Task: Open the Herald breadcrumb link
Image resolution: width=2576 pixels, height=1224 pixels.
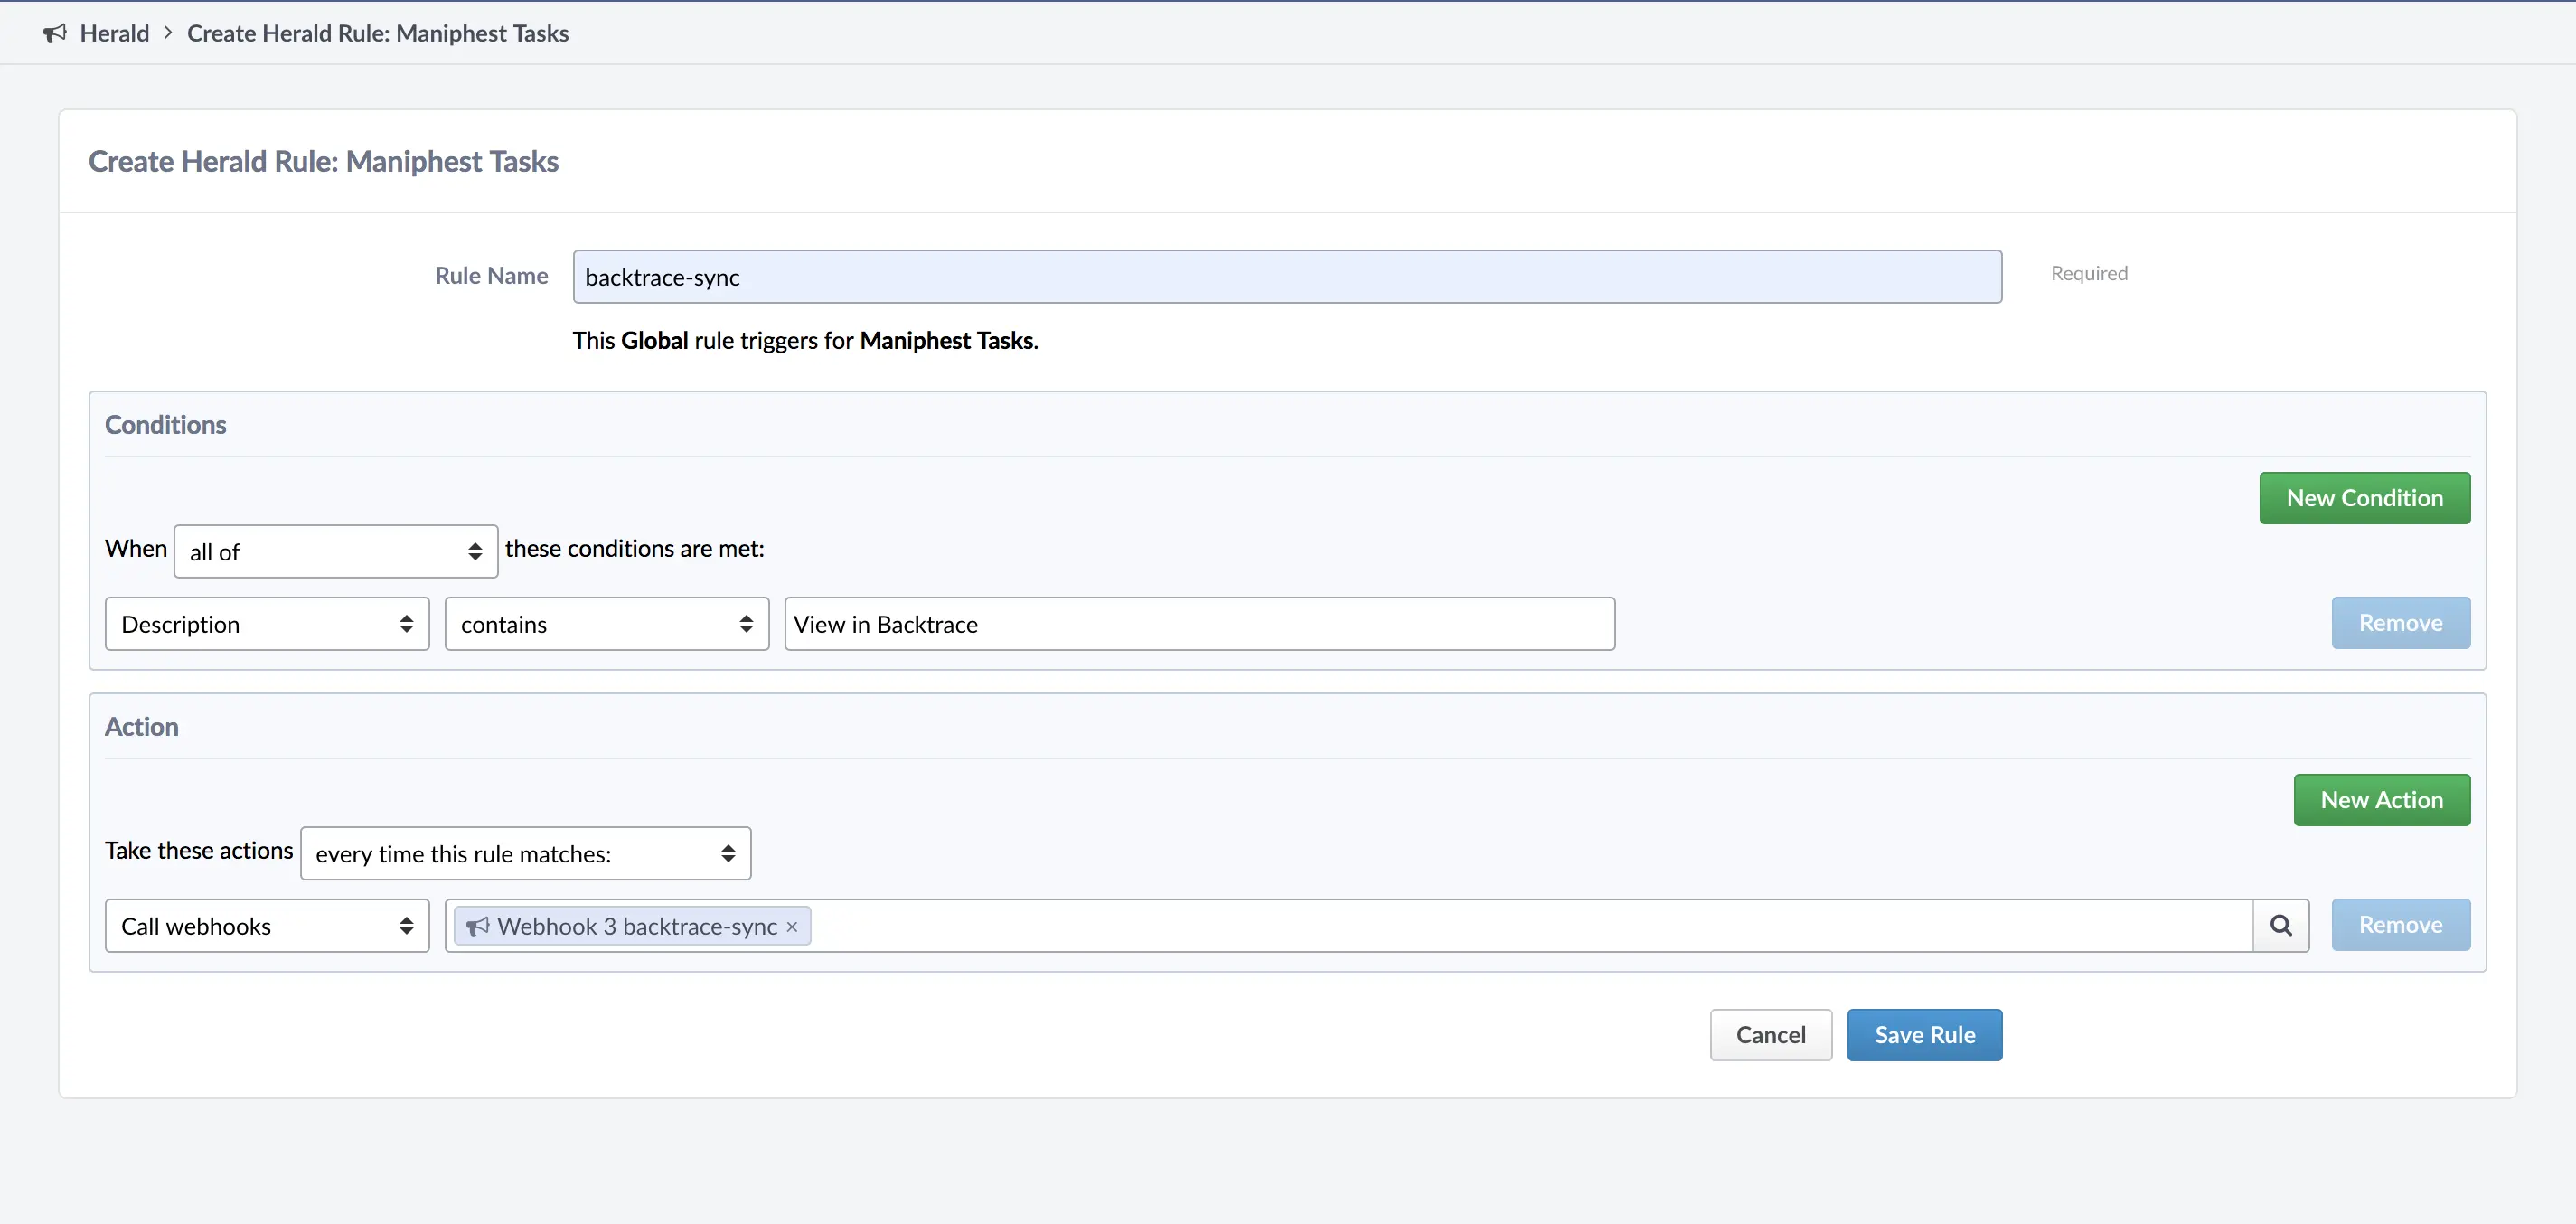Action: point(114,33)
